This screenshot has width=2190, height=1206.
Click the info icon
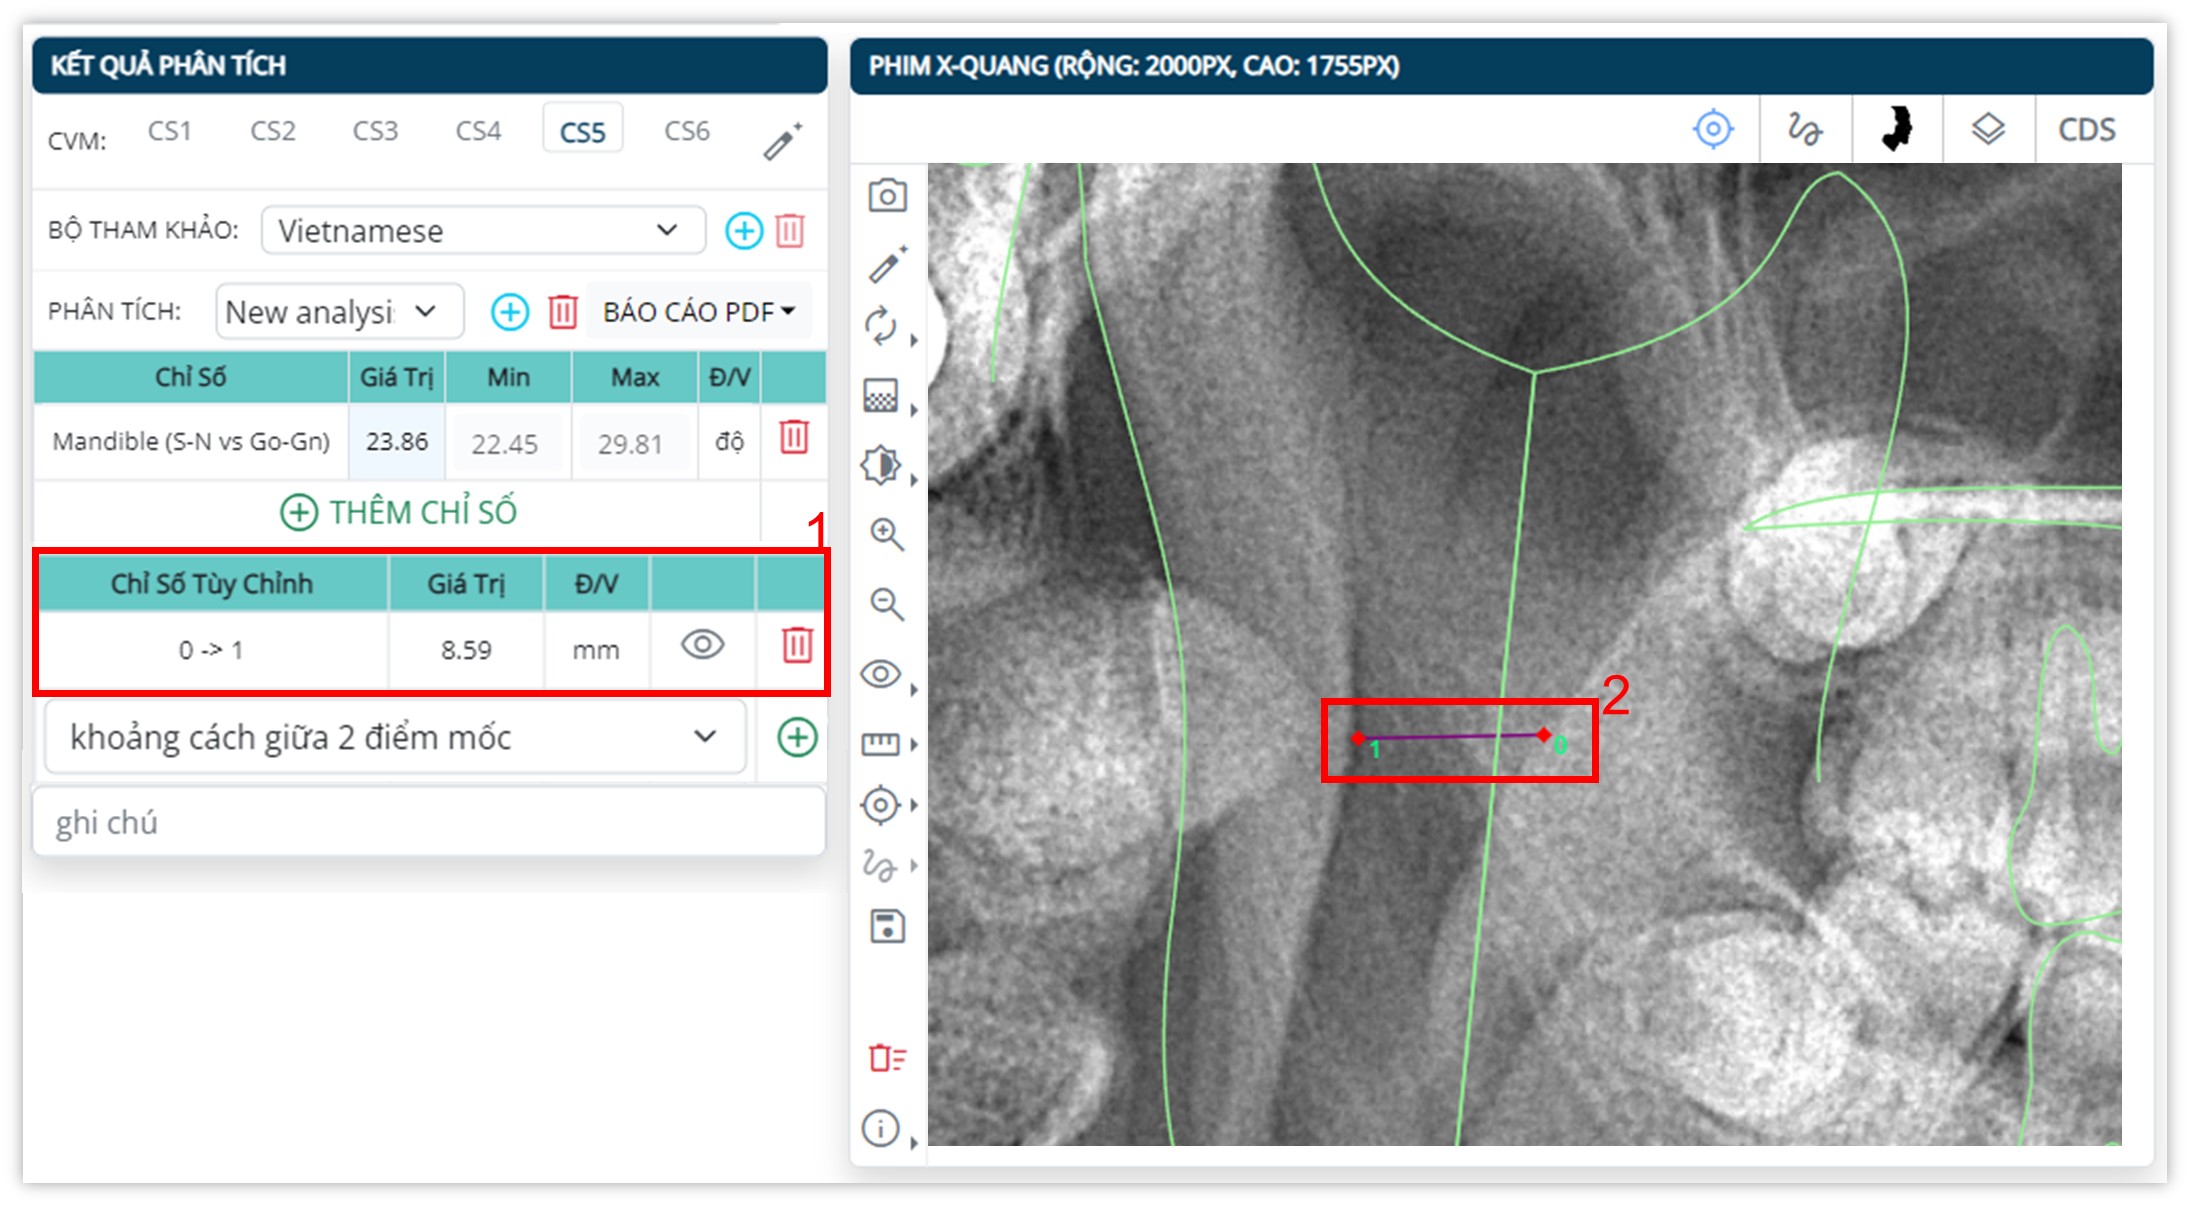click(880, 1129)
